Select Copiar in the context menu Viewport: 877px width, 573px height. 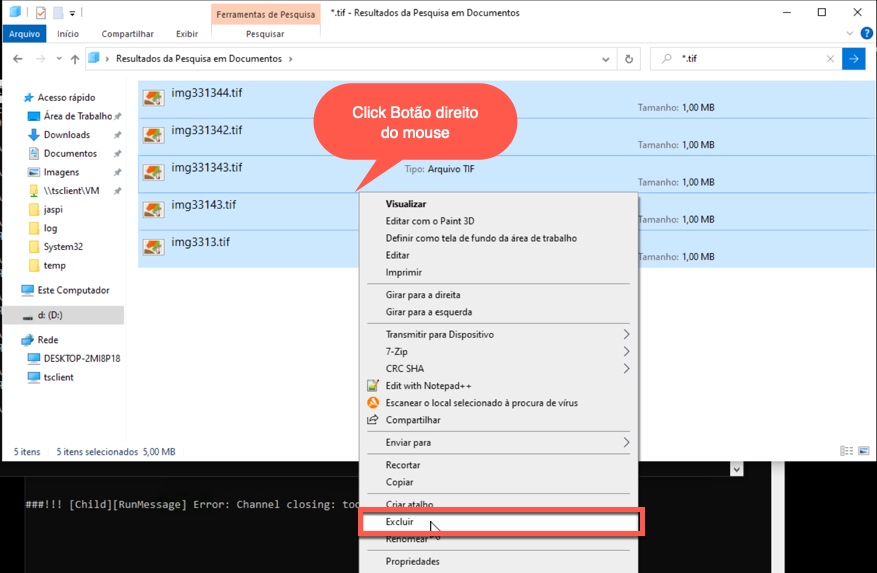399,482
